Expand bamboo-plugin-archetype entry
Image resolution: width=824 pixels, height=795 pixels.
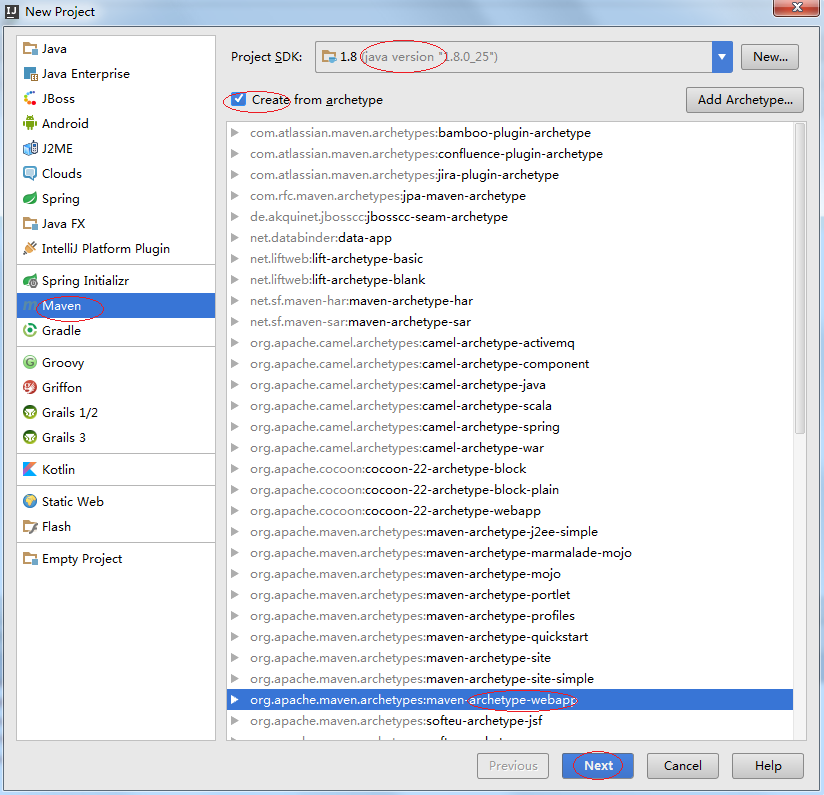(x=235, y=132)
